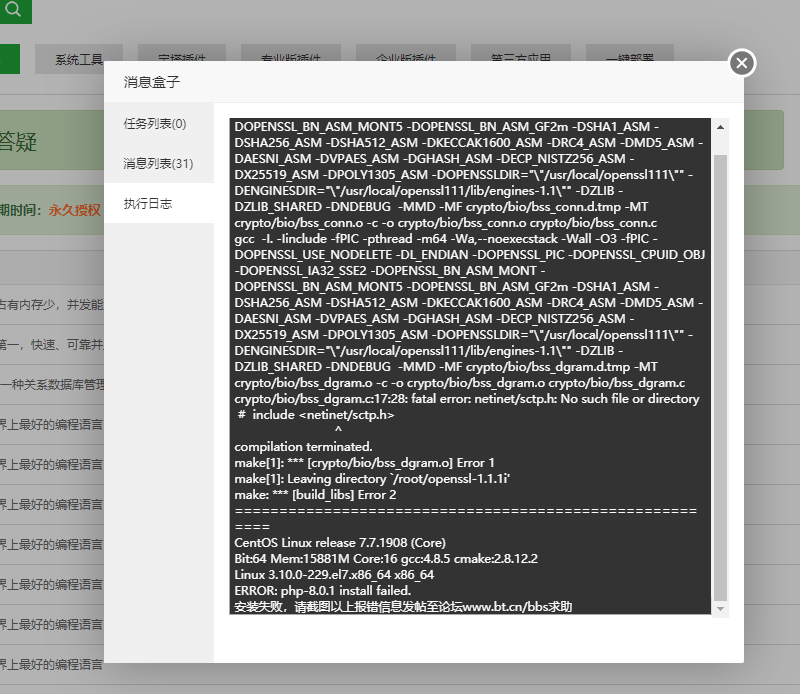
Task: Click the 第一，快速、可靠并 row in the list behind the dialog
Action: coord(52,345)
